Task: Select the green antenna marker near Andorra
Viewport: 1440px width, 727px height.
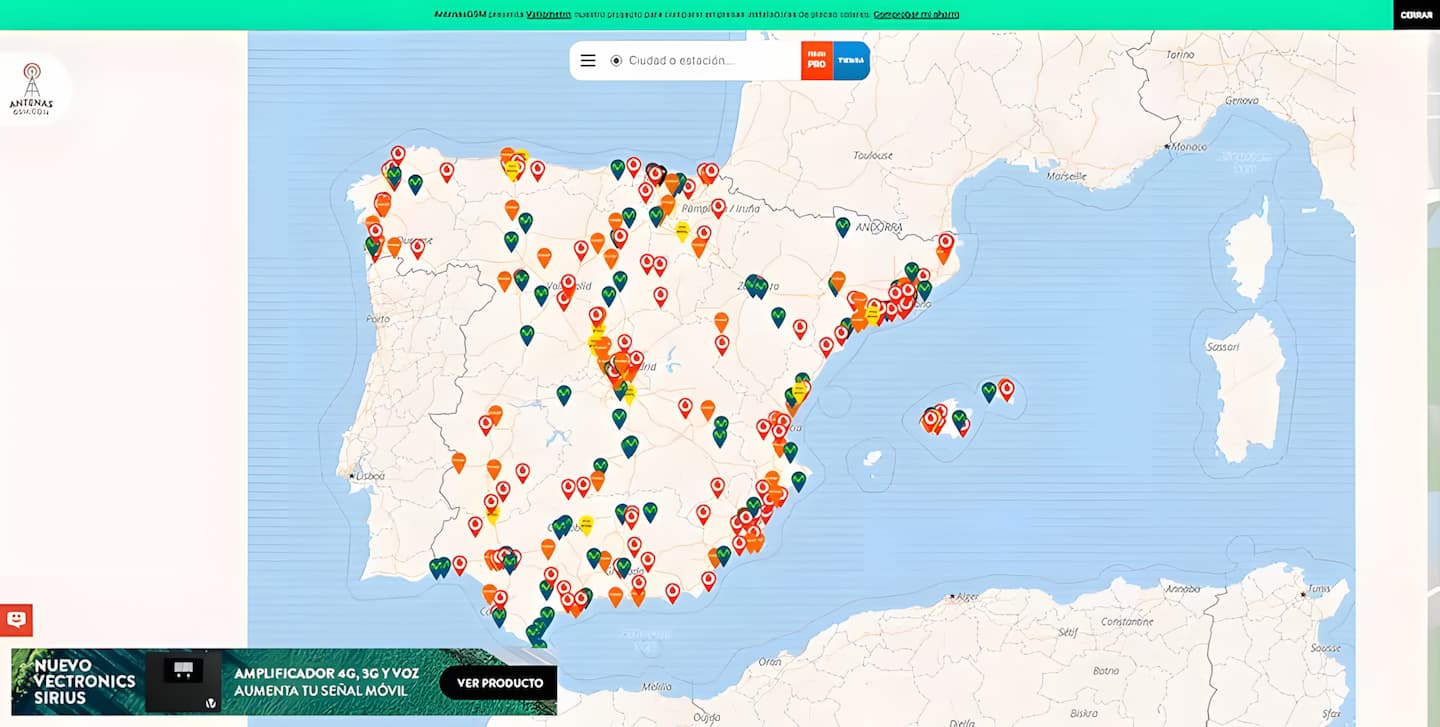Action: click(843, 226)
